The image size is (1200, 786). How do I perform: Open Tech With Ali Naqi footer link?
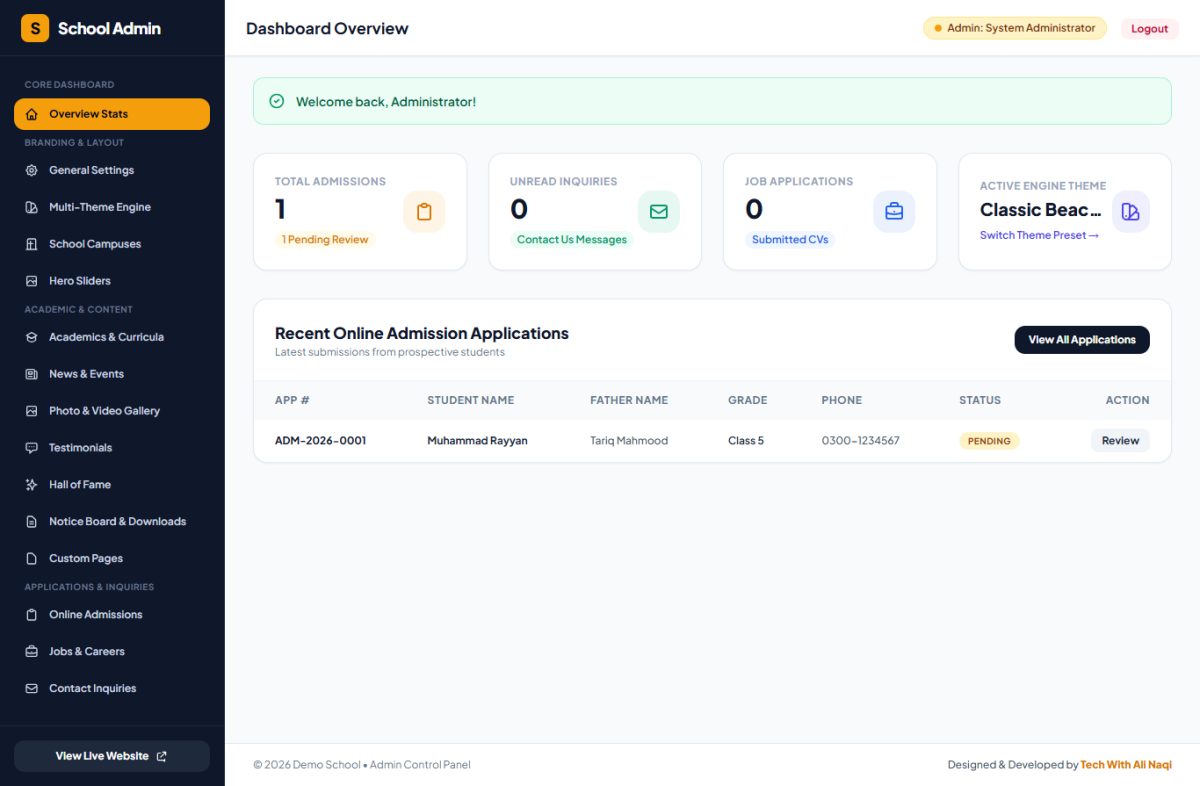coord(1126,765)
